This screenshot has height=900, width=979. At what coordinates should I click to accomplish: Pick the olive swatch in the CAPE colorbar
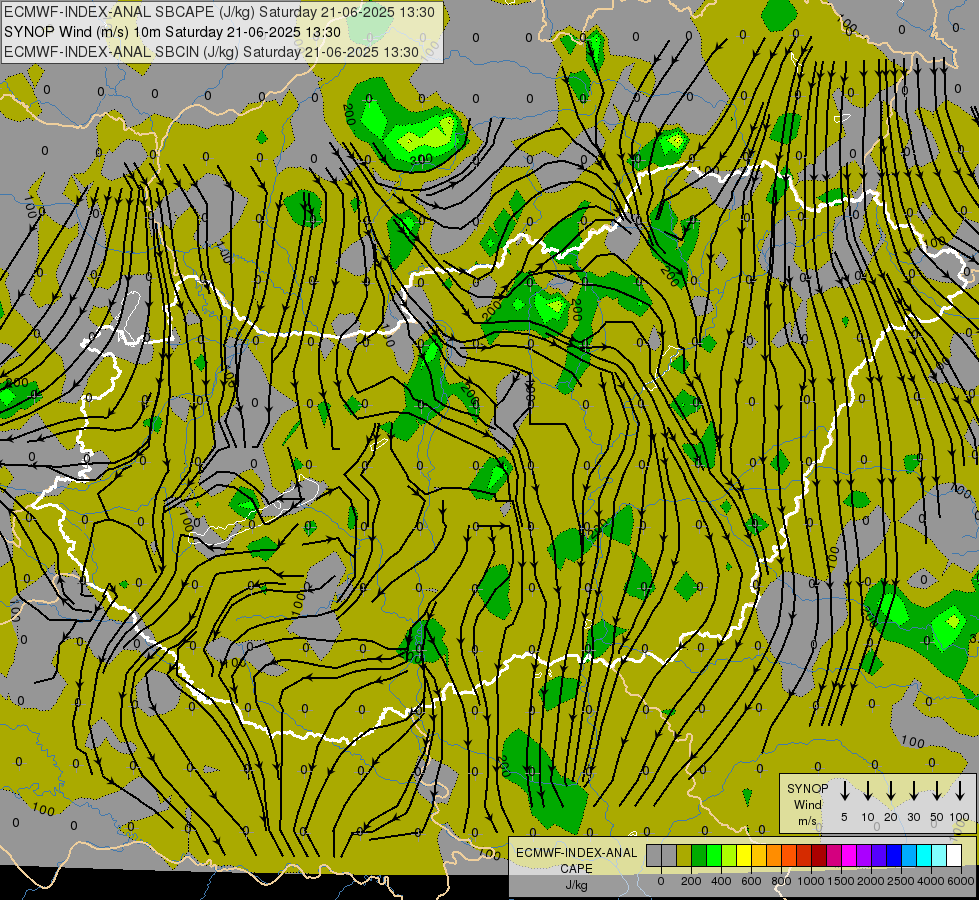[684, 856]
